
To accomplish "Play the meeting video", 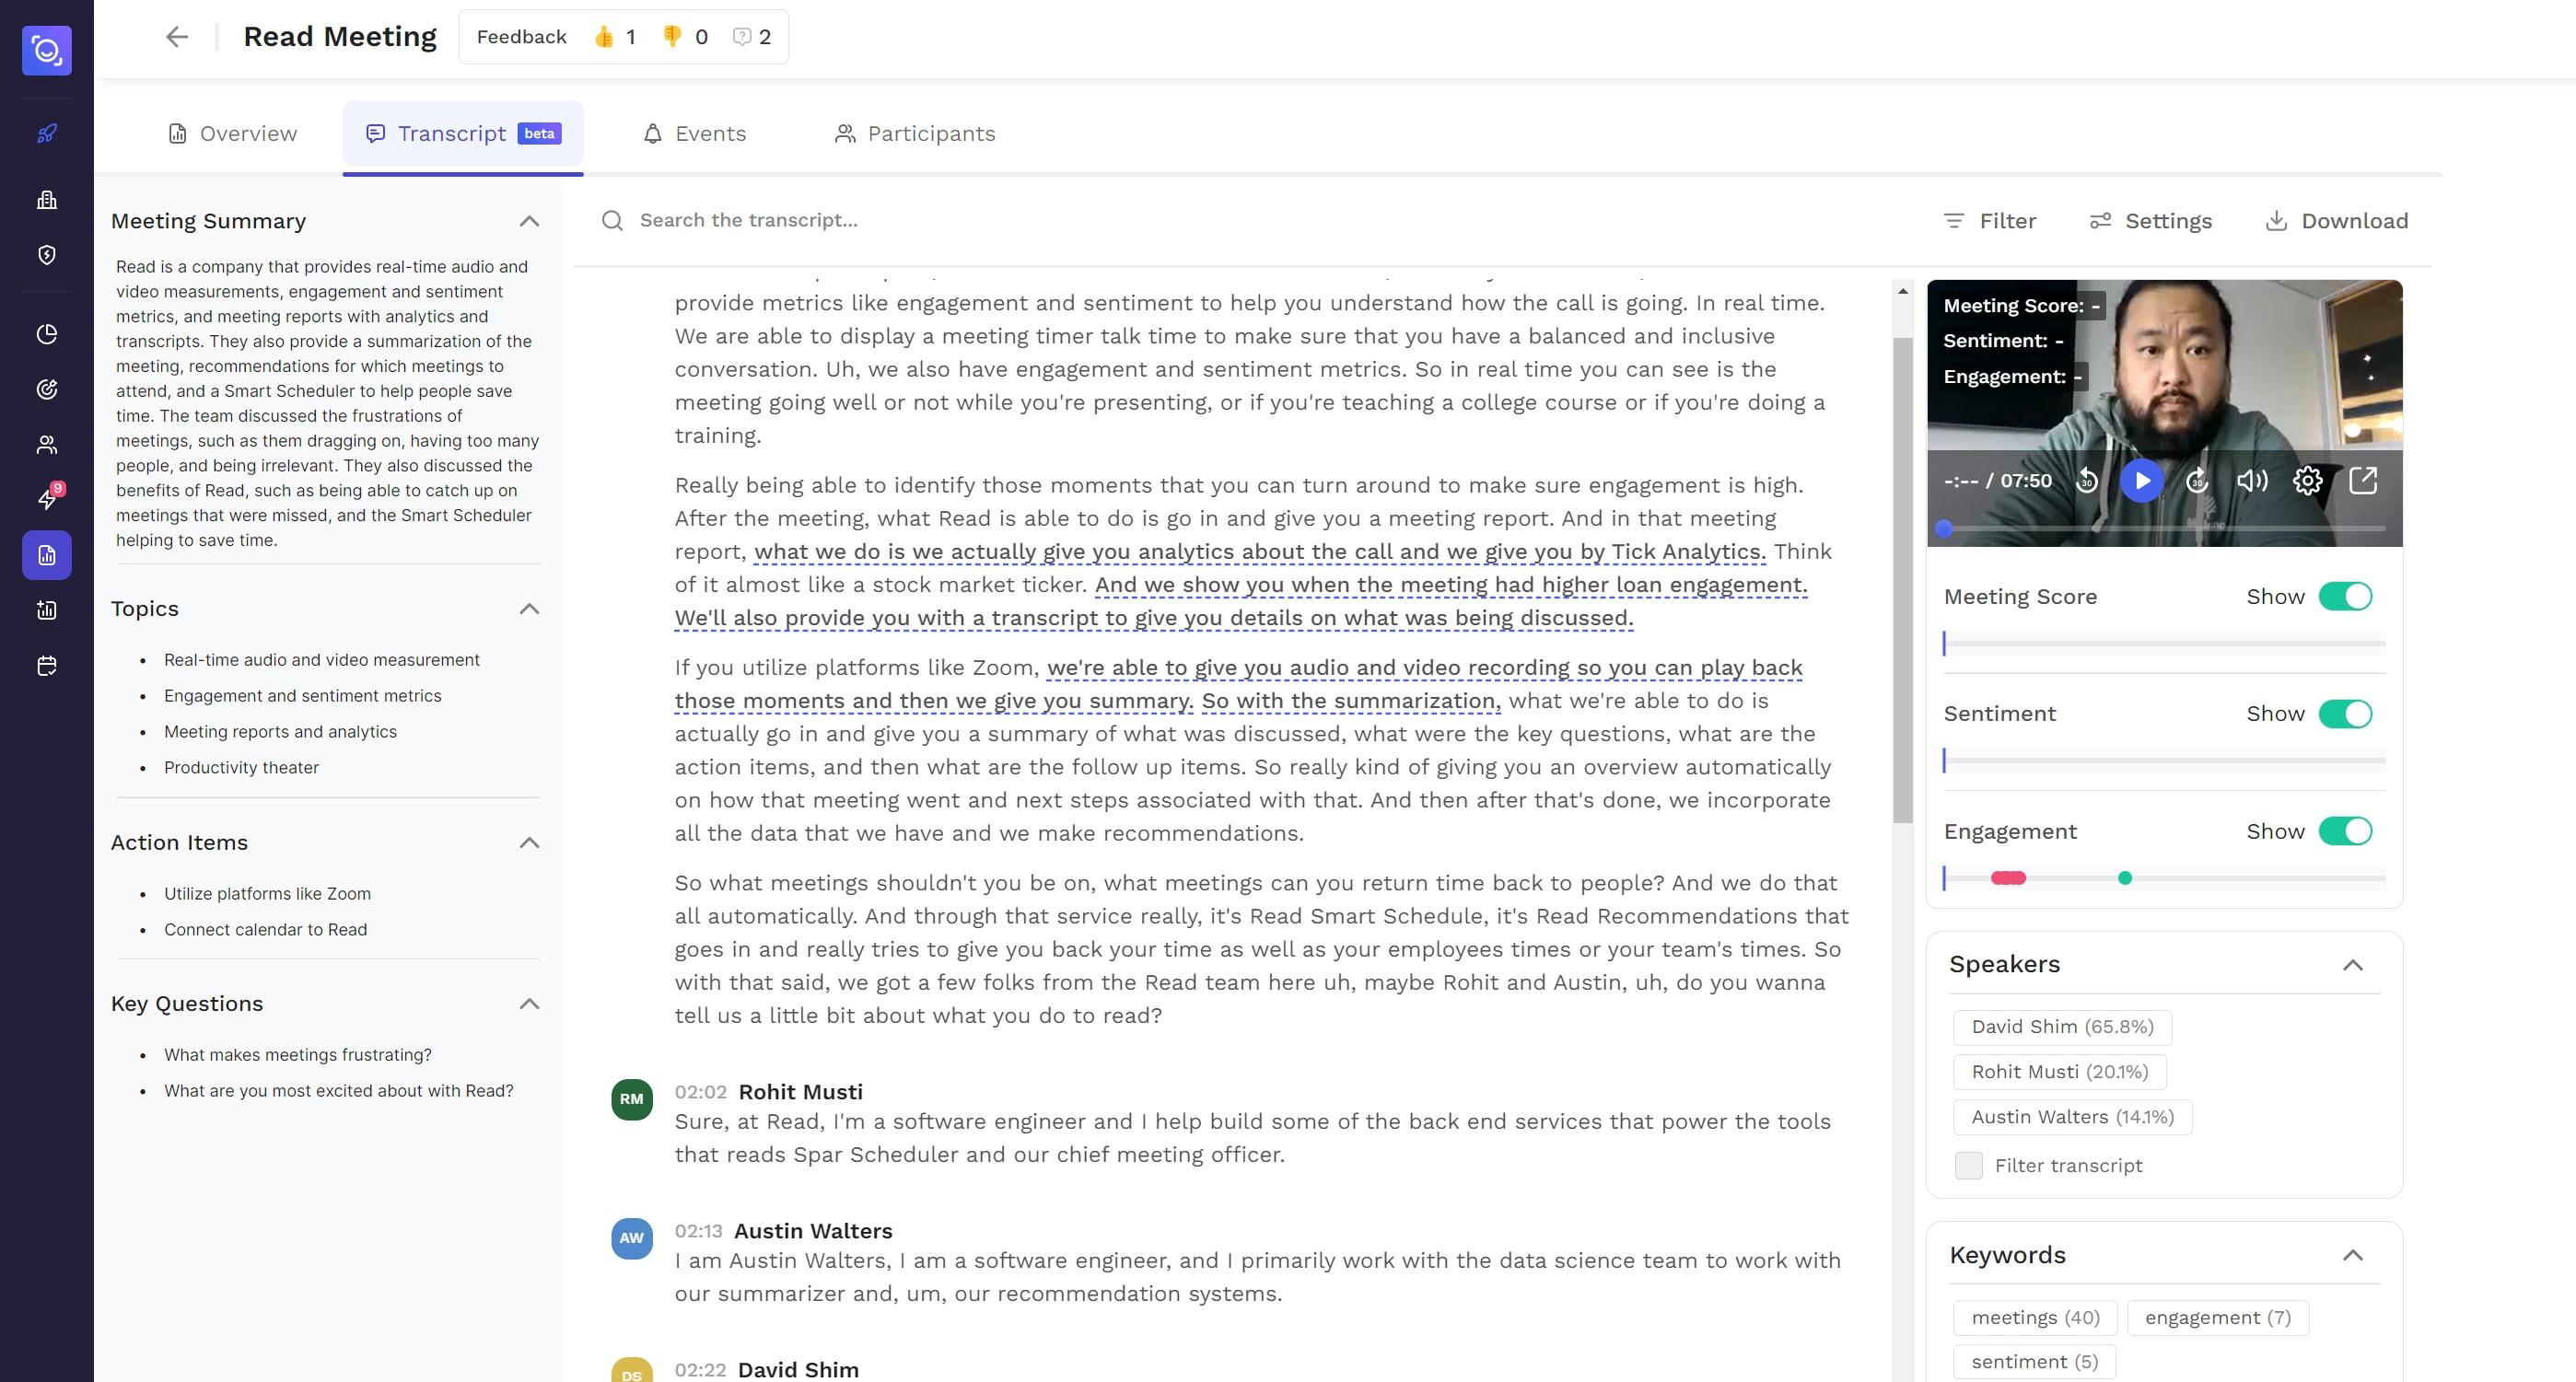I will click(x=2142, y=481).
